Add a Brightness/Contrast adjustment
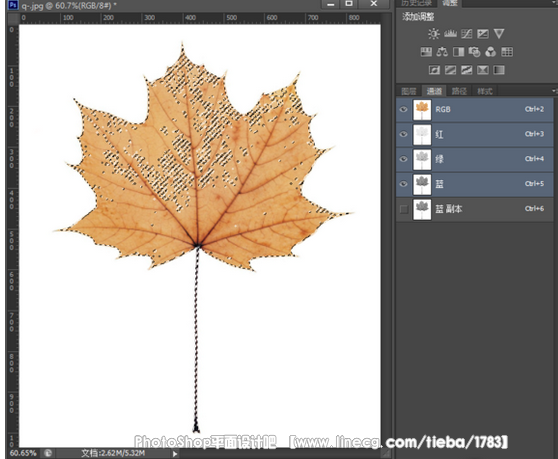Image resolution: width=558 pixels, height=459 pixels. [433, 34]
